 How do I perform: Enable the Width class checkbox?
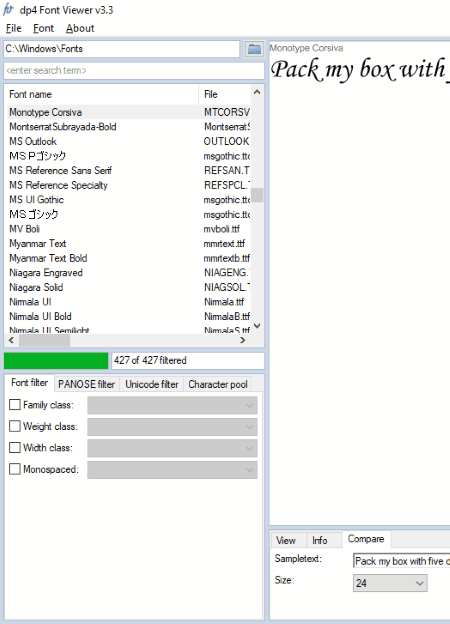coord(15,448)
